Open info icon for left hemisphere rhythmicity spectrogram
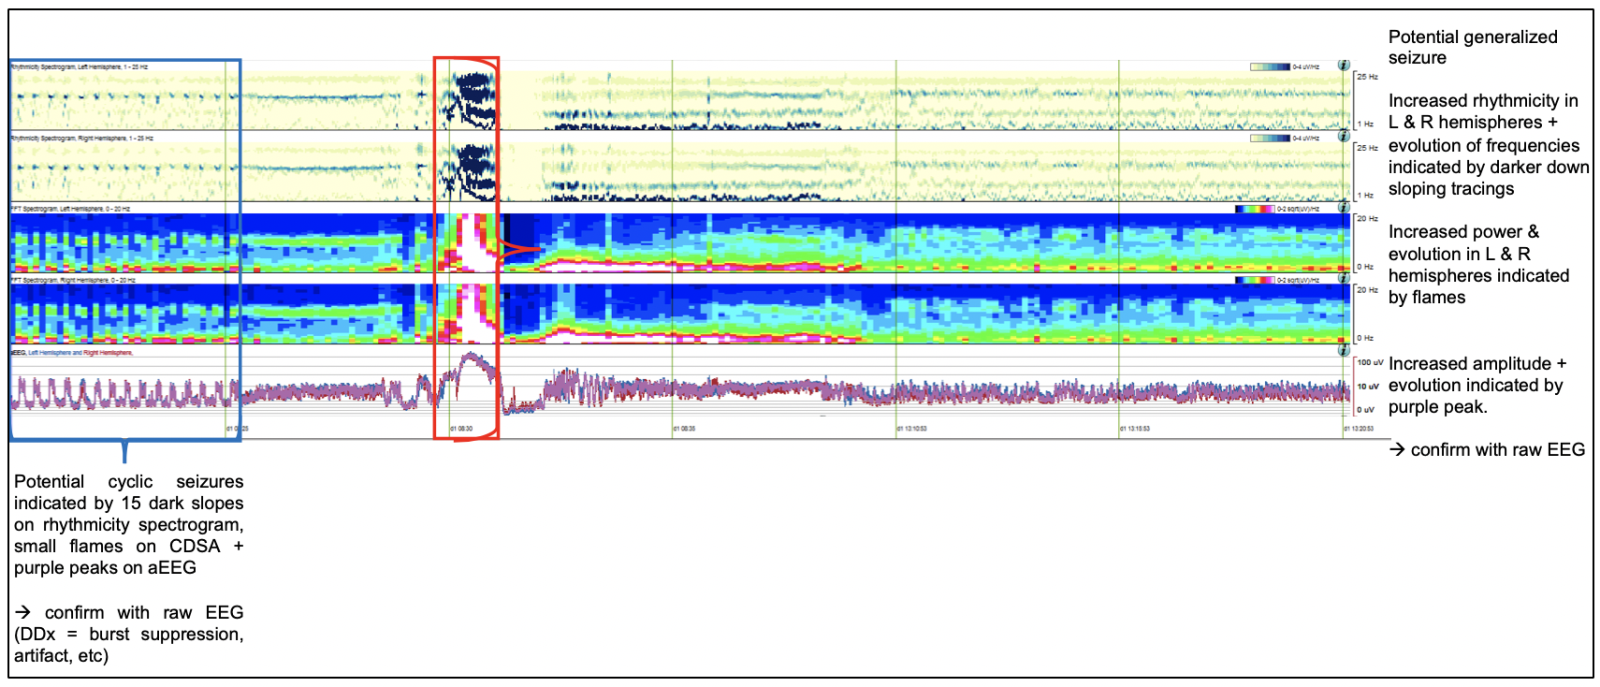1600x687 pixels. [1344, 66]
